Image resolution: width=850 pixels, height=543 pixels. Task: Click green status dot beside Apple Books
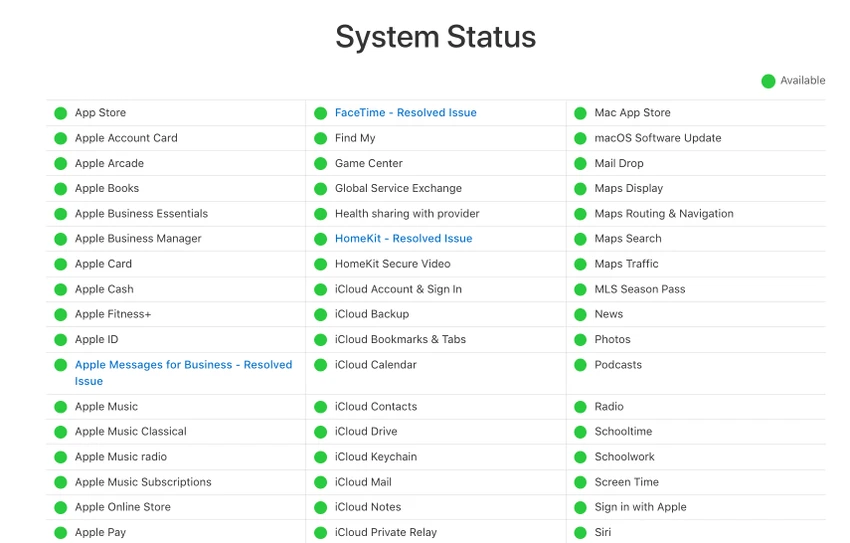[61, 189]
